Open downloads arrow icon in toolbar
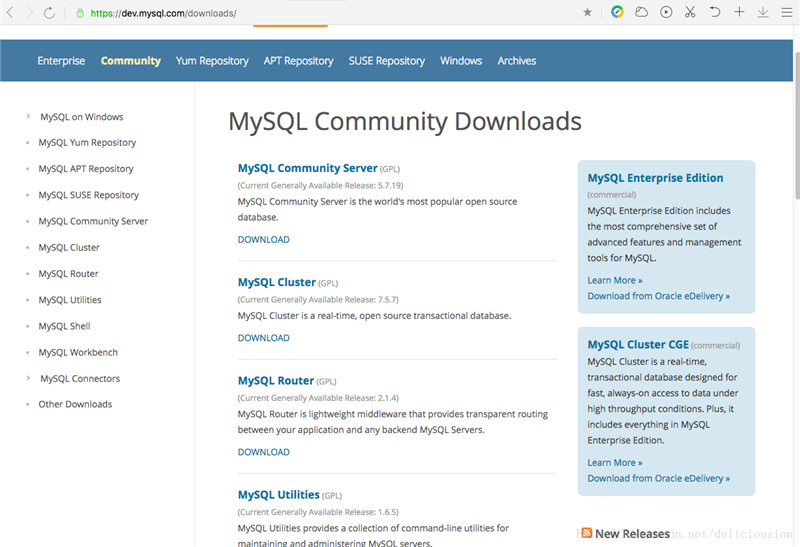The height and width of the screenshot is (547, 800). click(763, 12)
